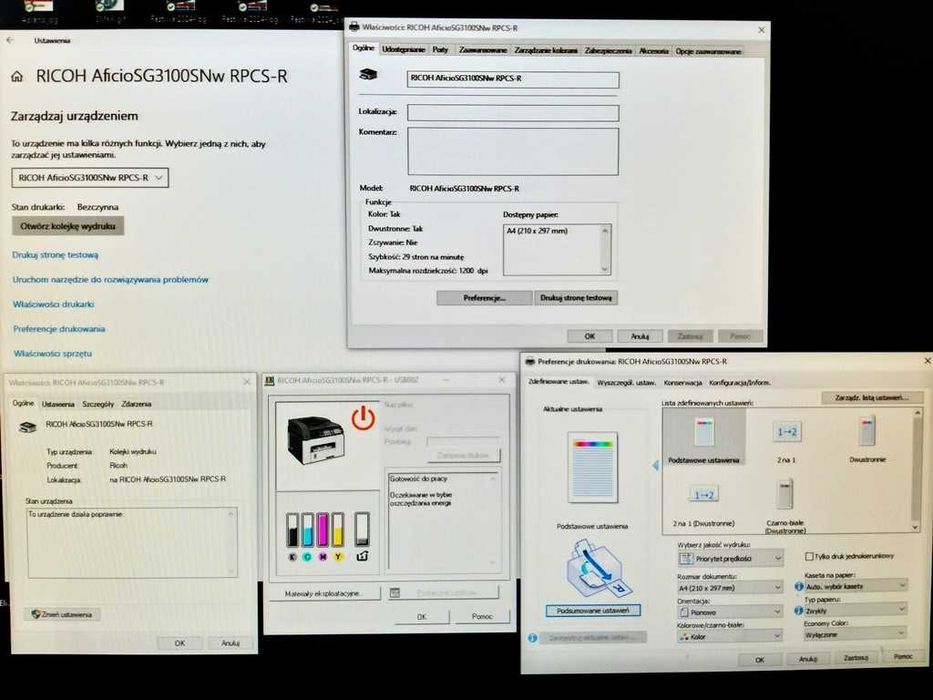
Task: Open the Preferencje drukowania link
Action: (59, 329)
